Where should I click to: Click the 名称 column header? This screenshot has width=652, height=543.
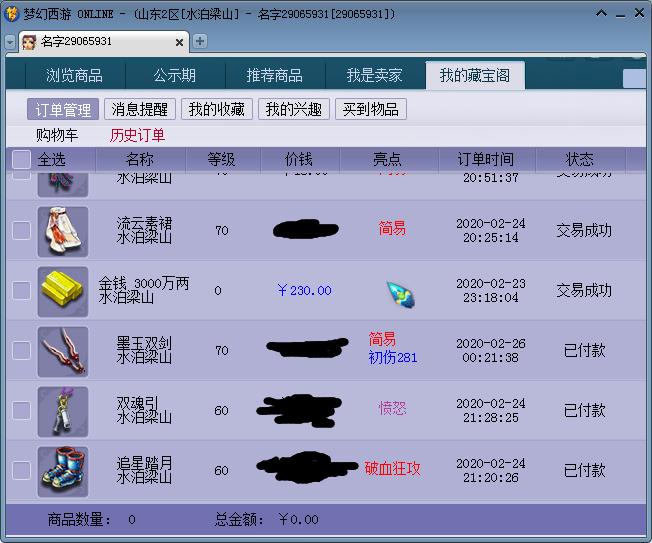[140, 160]
